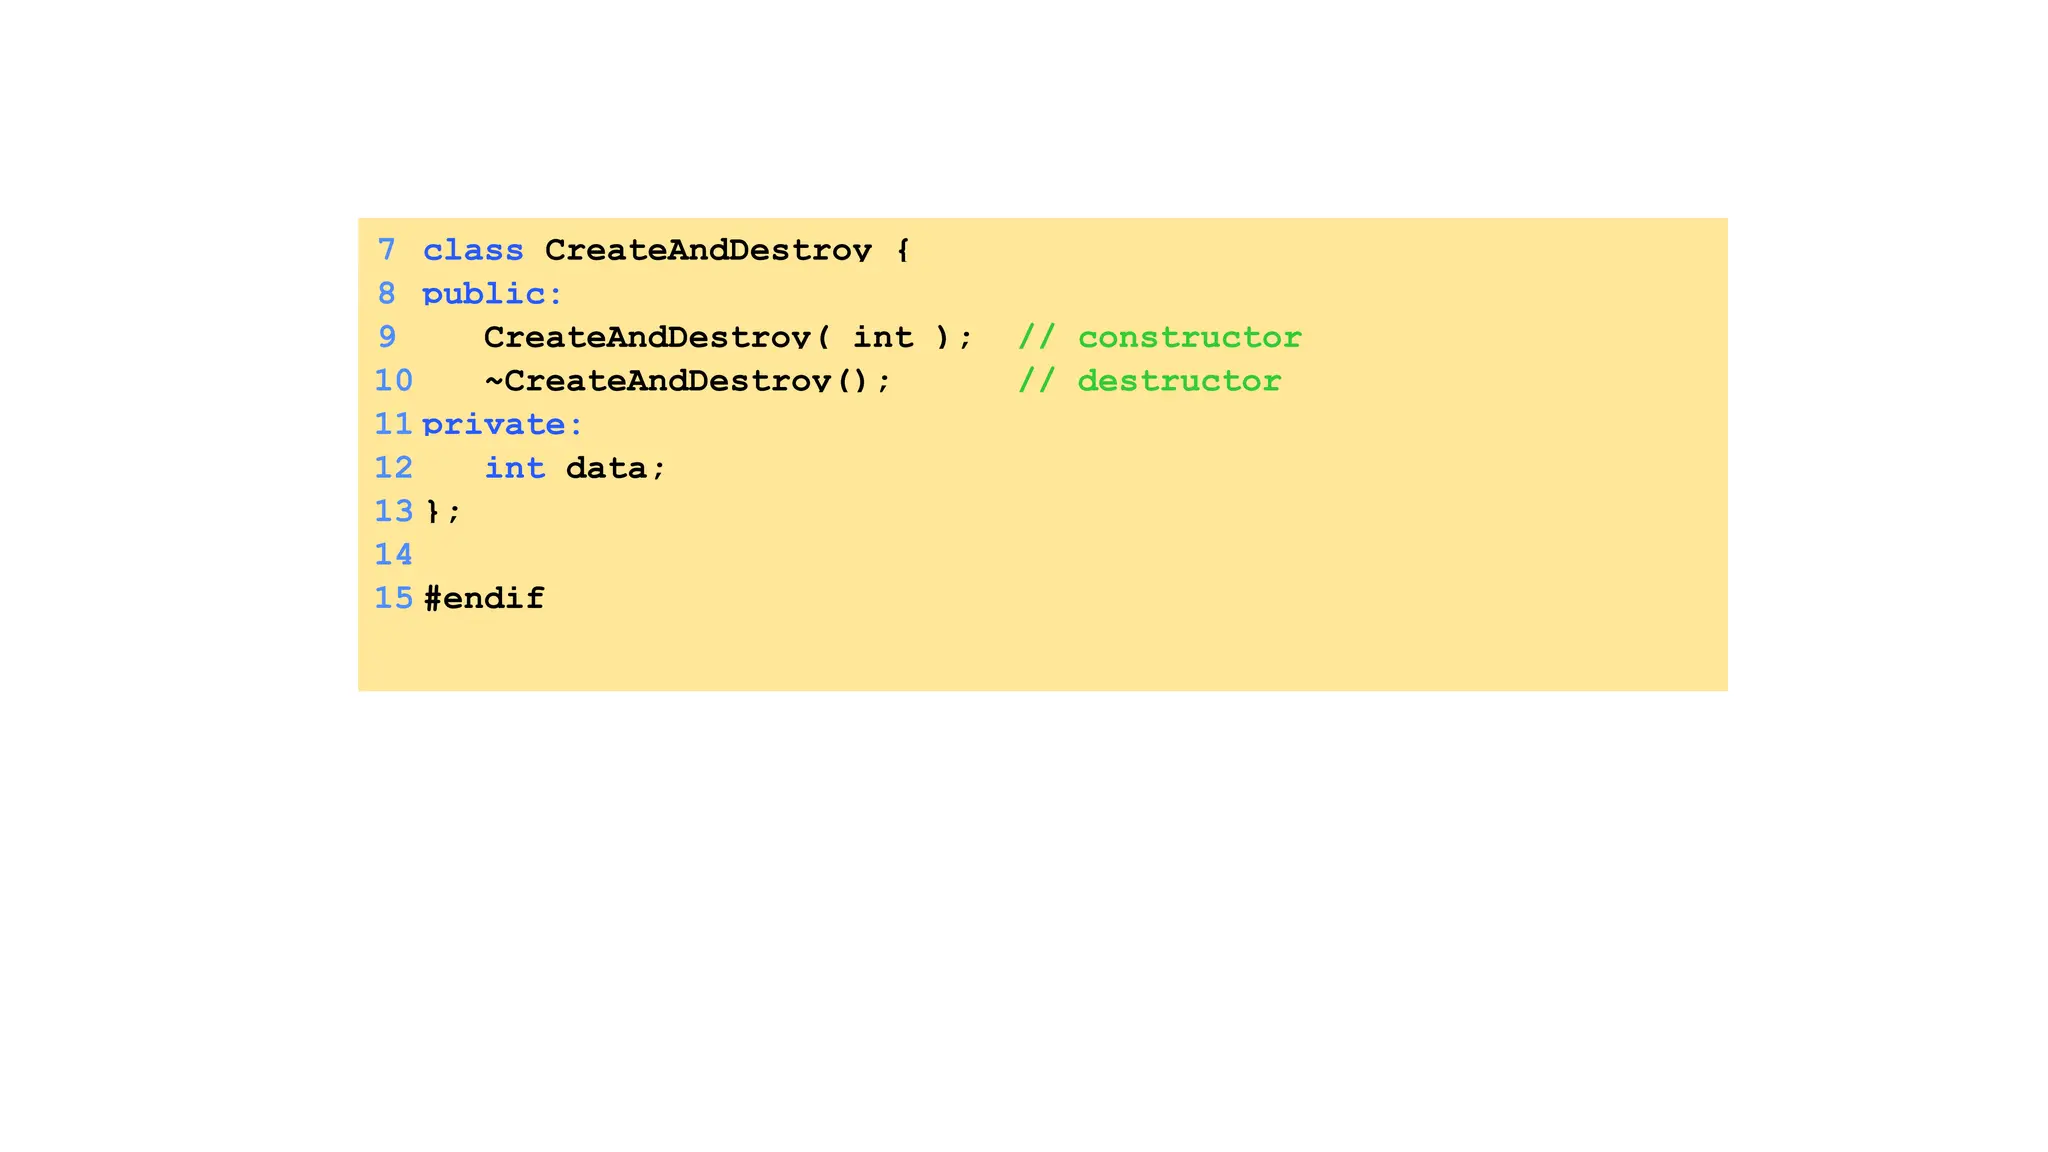Click the line number 7
The width and height of the screenshot is (2048, 1152).
(x=386, y=249)
